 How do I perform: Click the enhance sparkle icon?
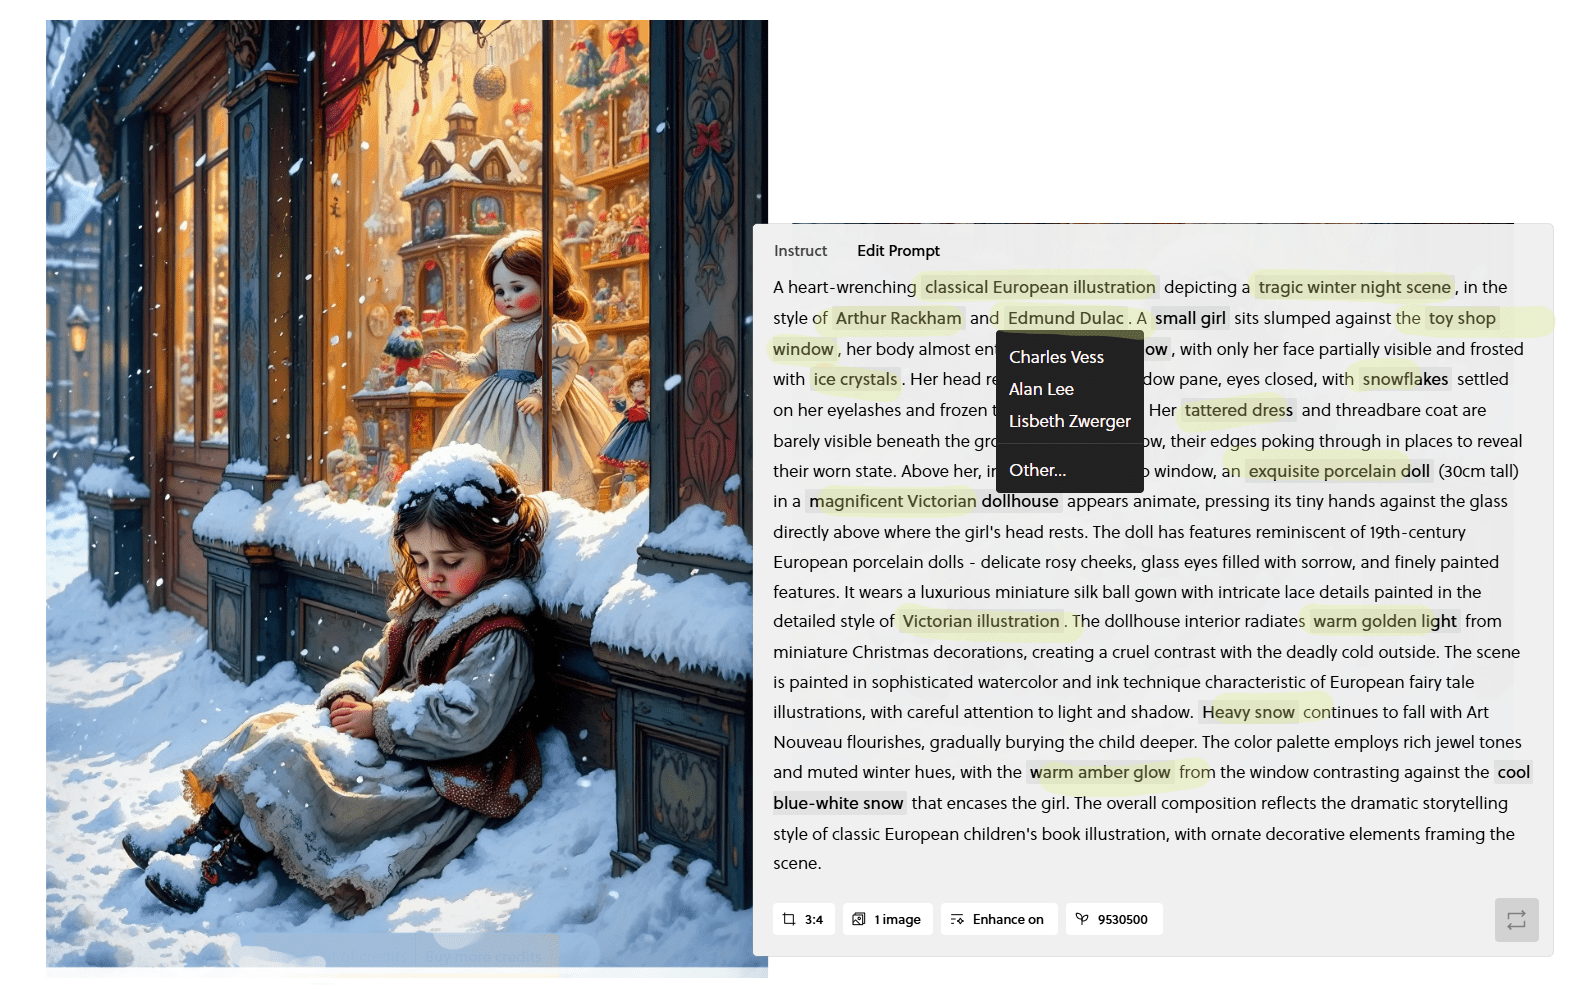957,919
